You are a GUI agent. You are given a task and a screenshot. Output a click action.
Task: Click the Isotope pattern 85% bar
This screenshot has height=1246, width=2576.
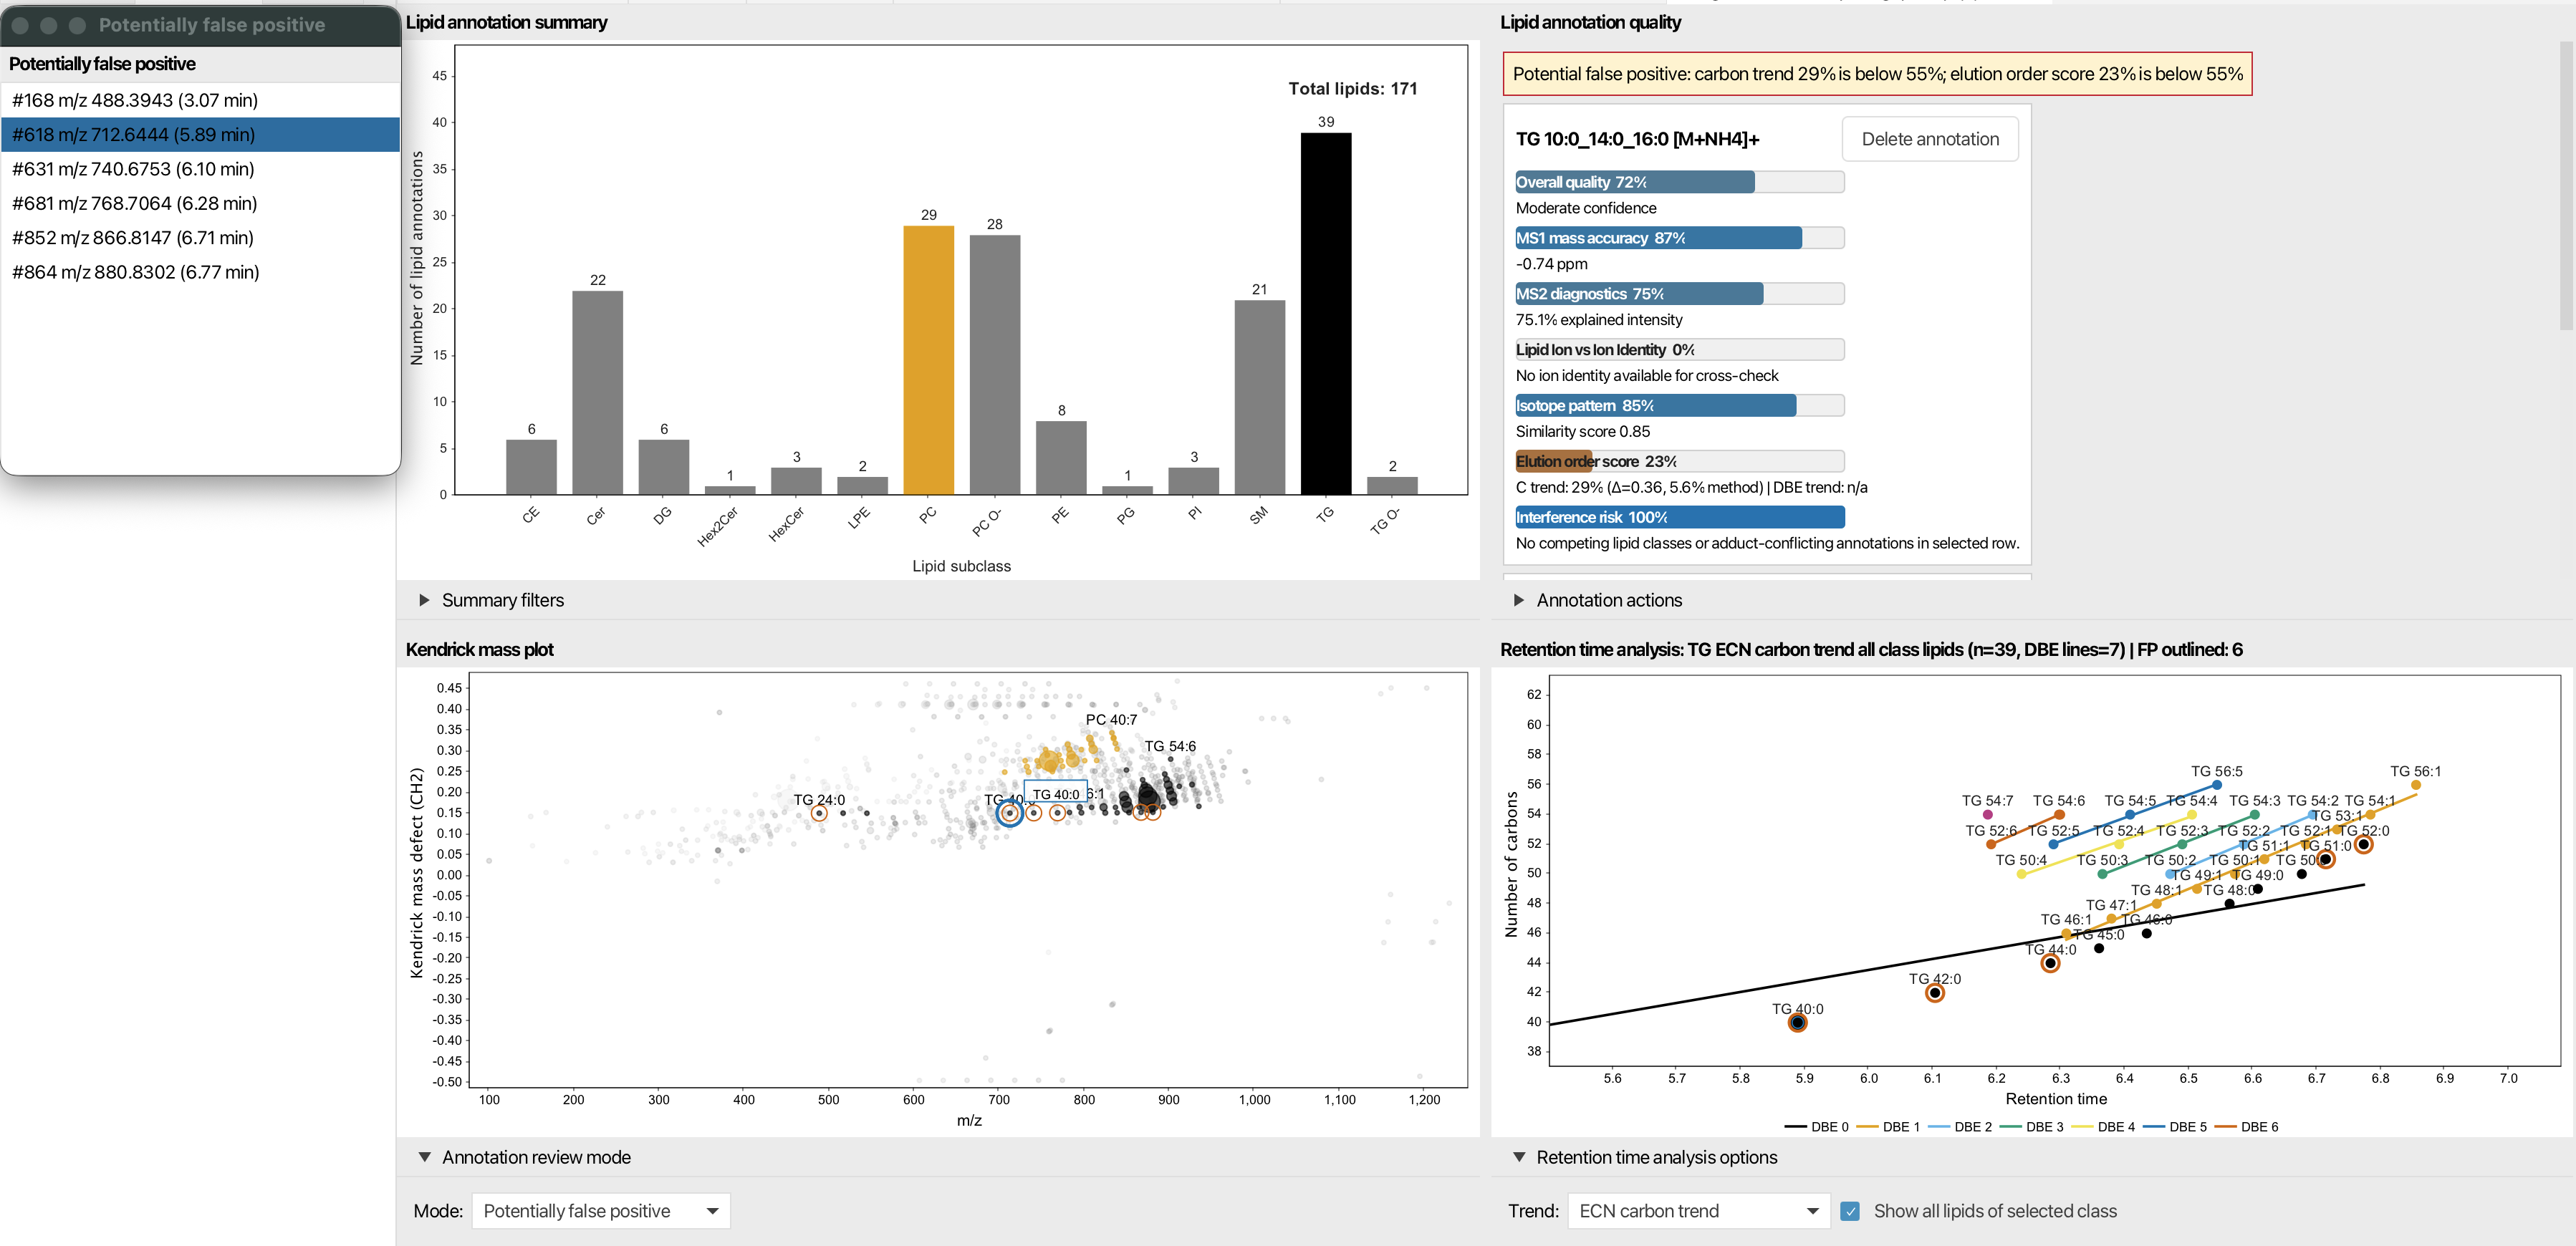click(1679, 405)
